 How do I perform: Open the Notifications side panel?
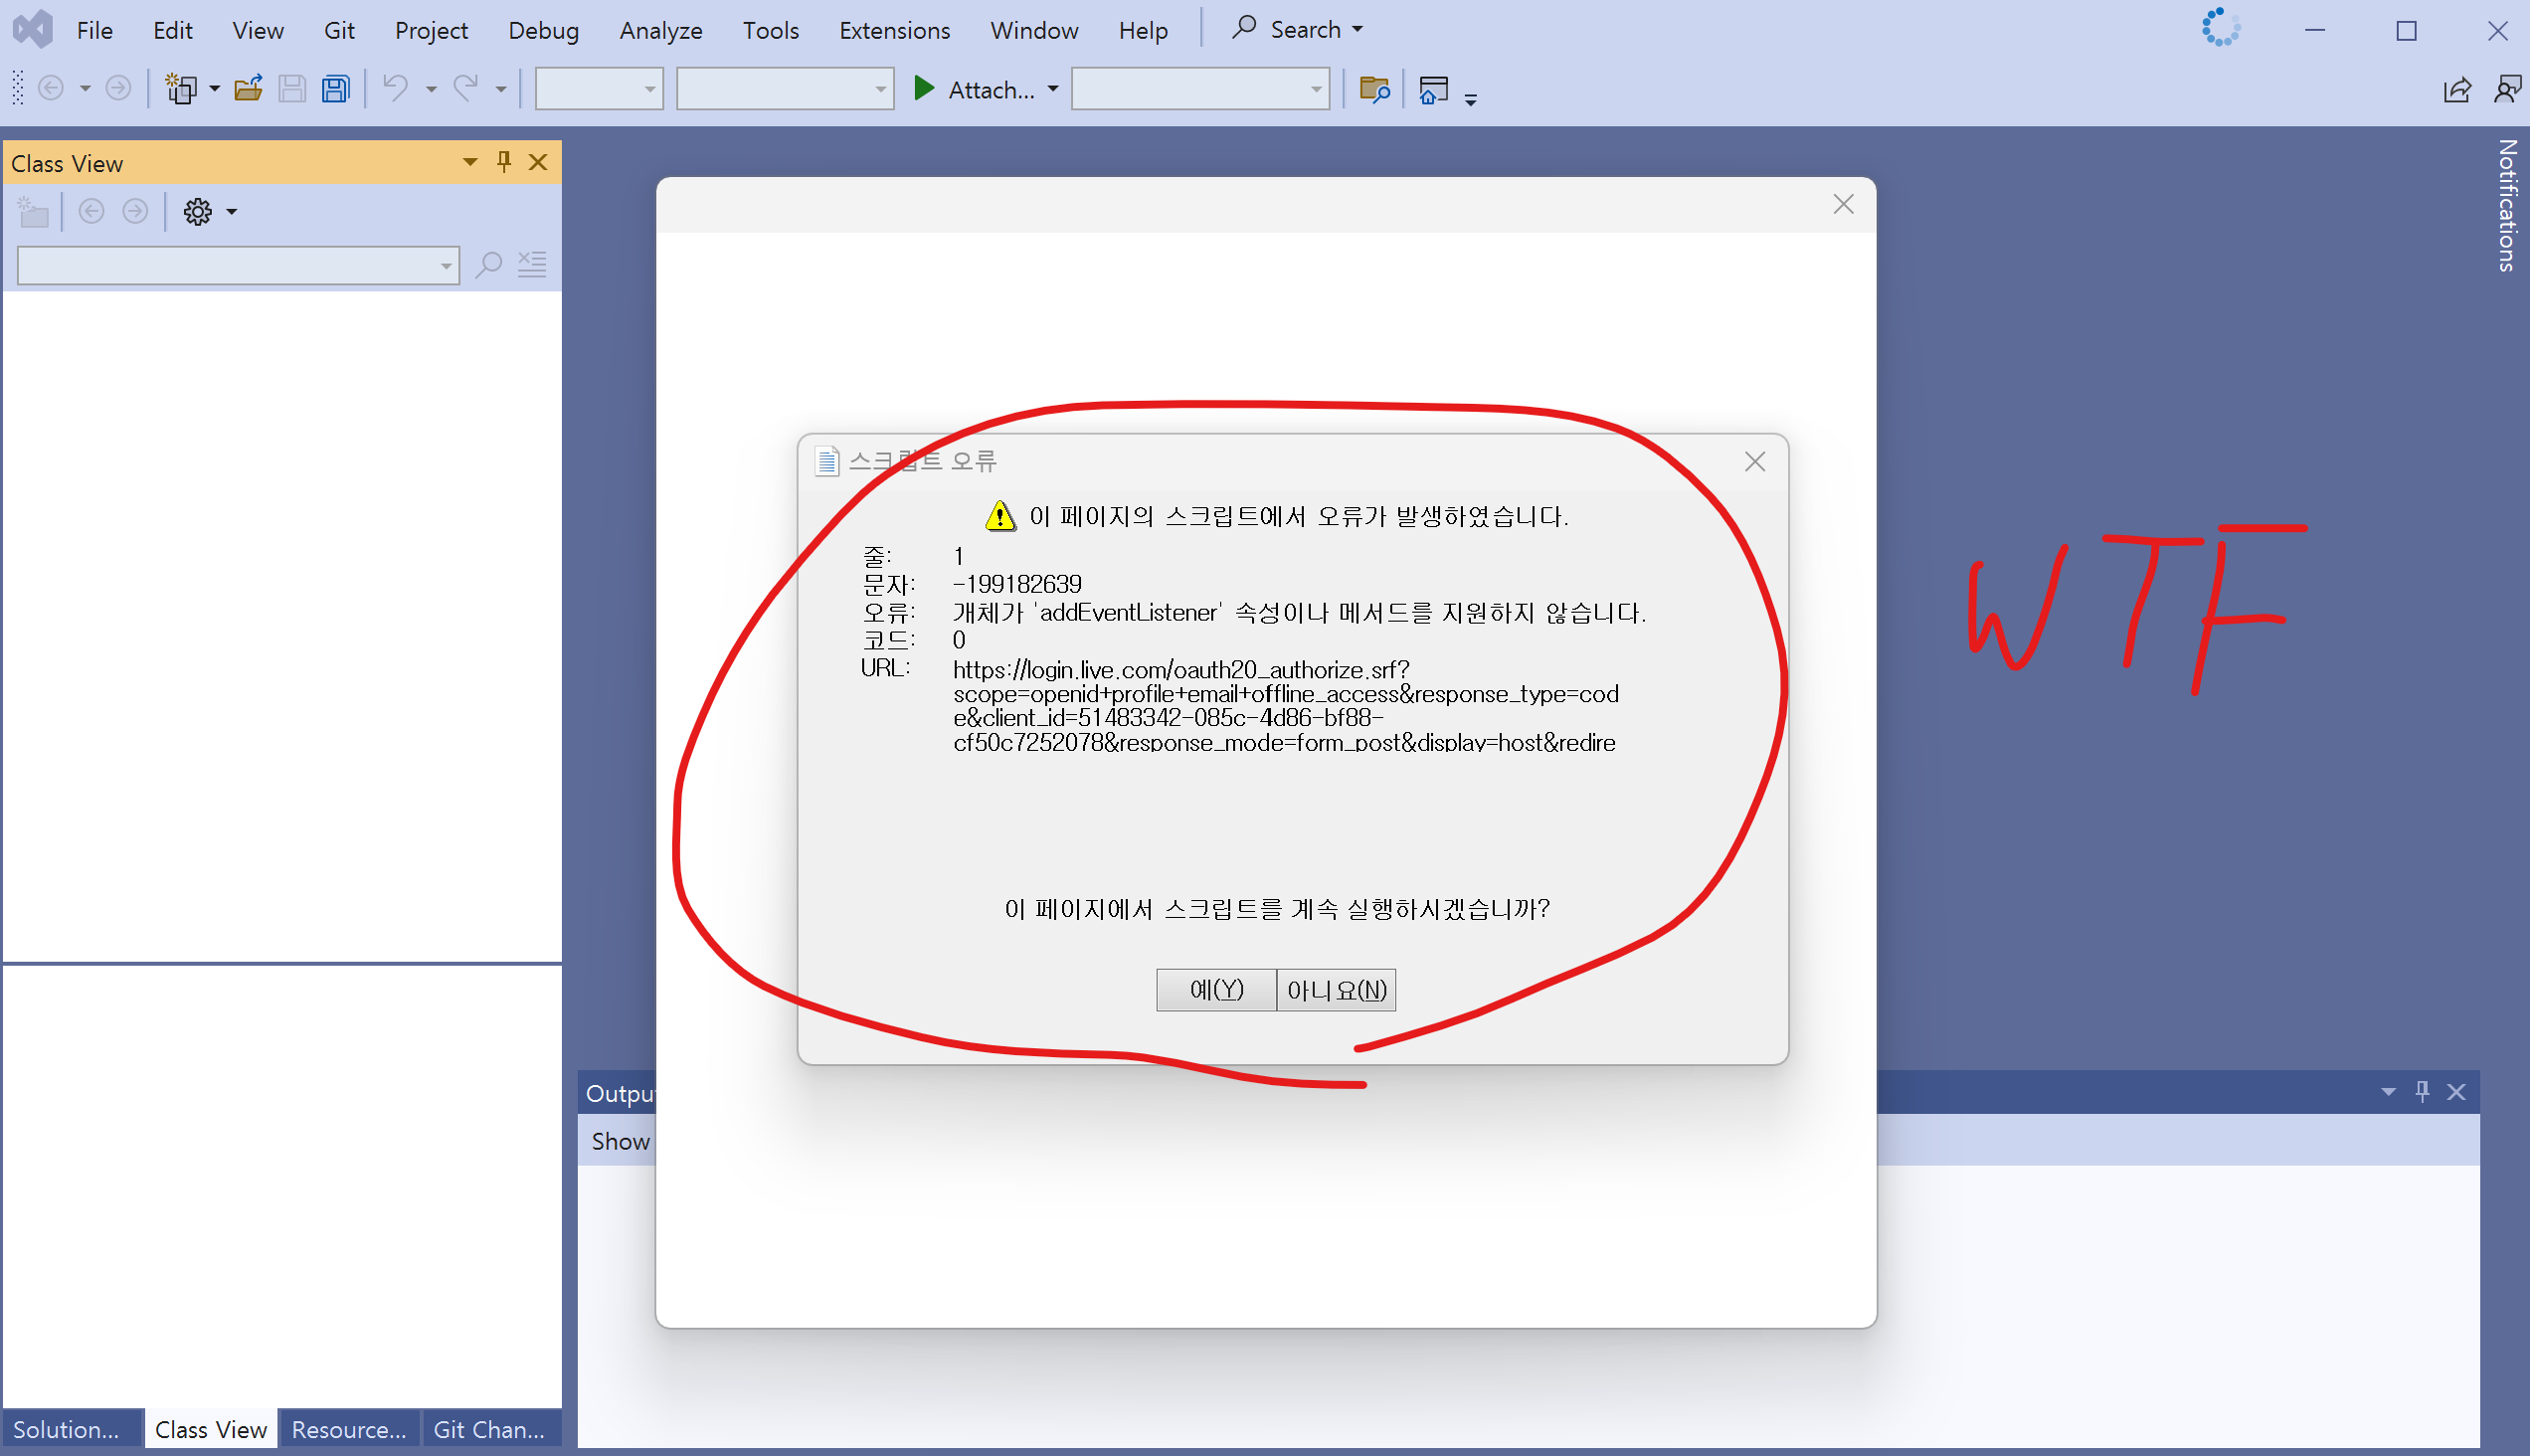2506,205
